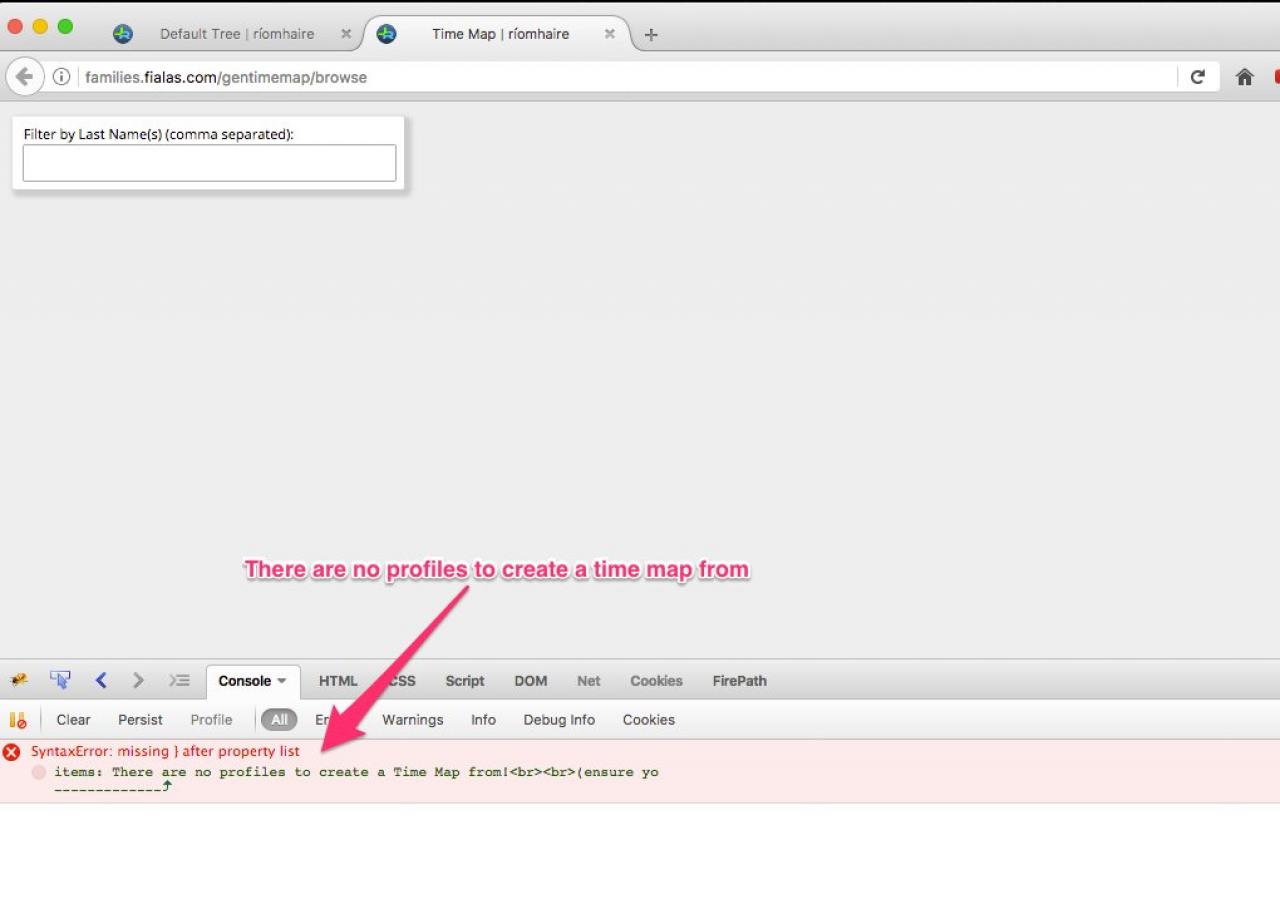Open the Firebug bug icon menu
Viewport: 1280px width, 914px height.
(x=19, y=681)
